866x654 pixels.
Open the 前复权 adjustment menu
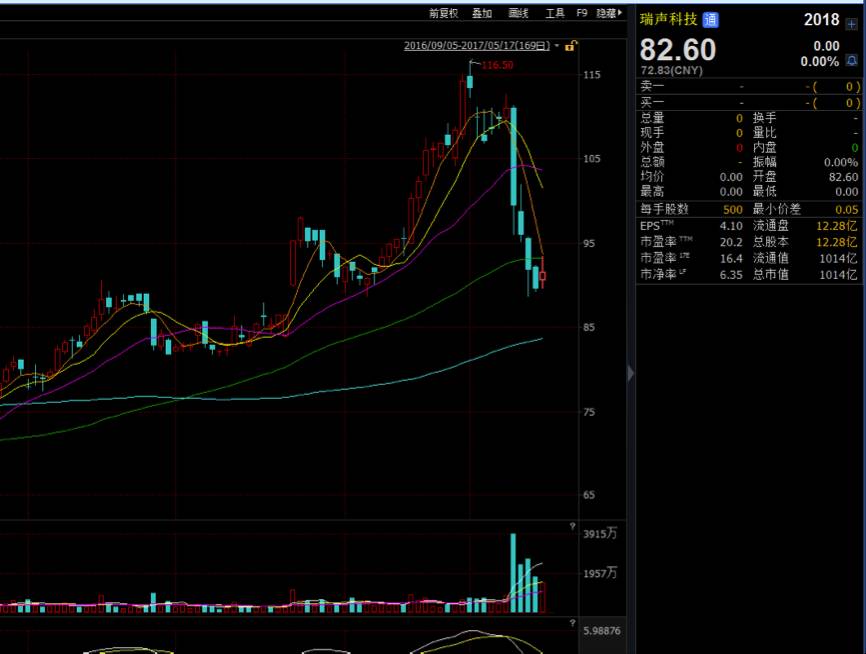pos(443,13)
